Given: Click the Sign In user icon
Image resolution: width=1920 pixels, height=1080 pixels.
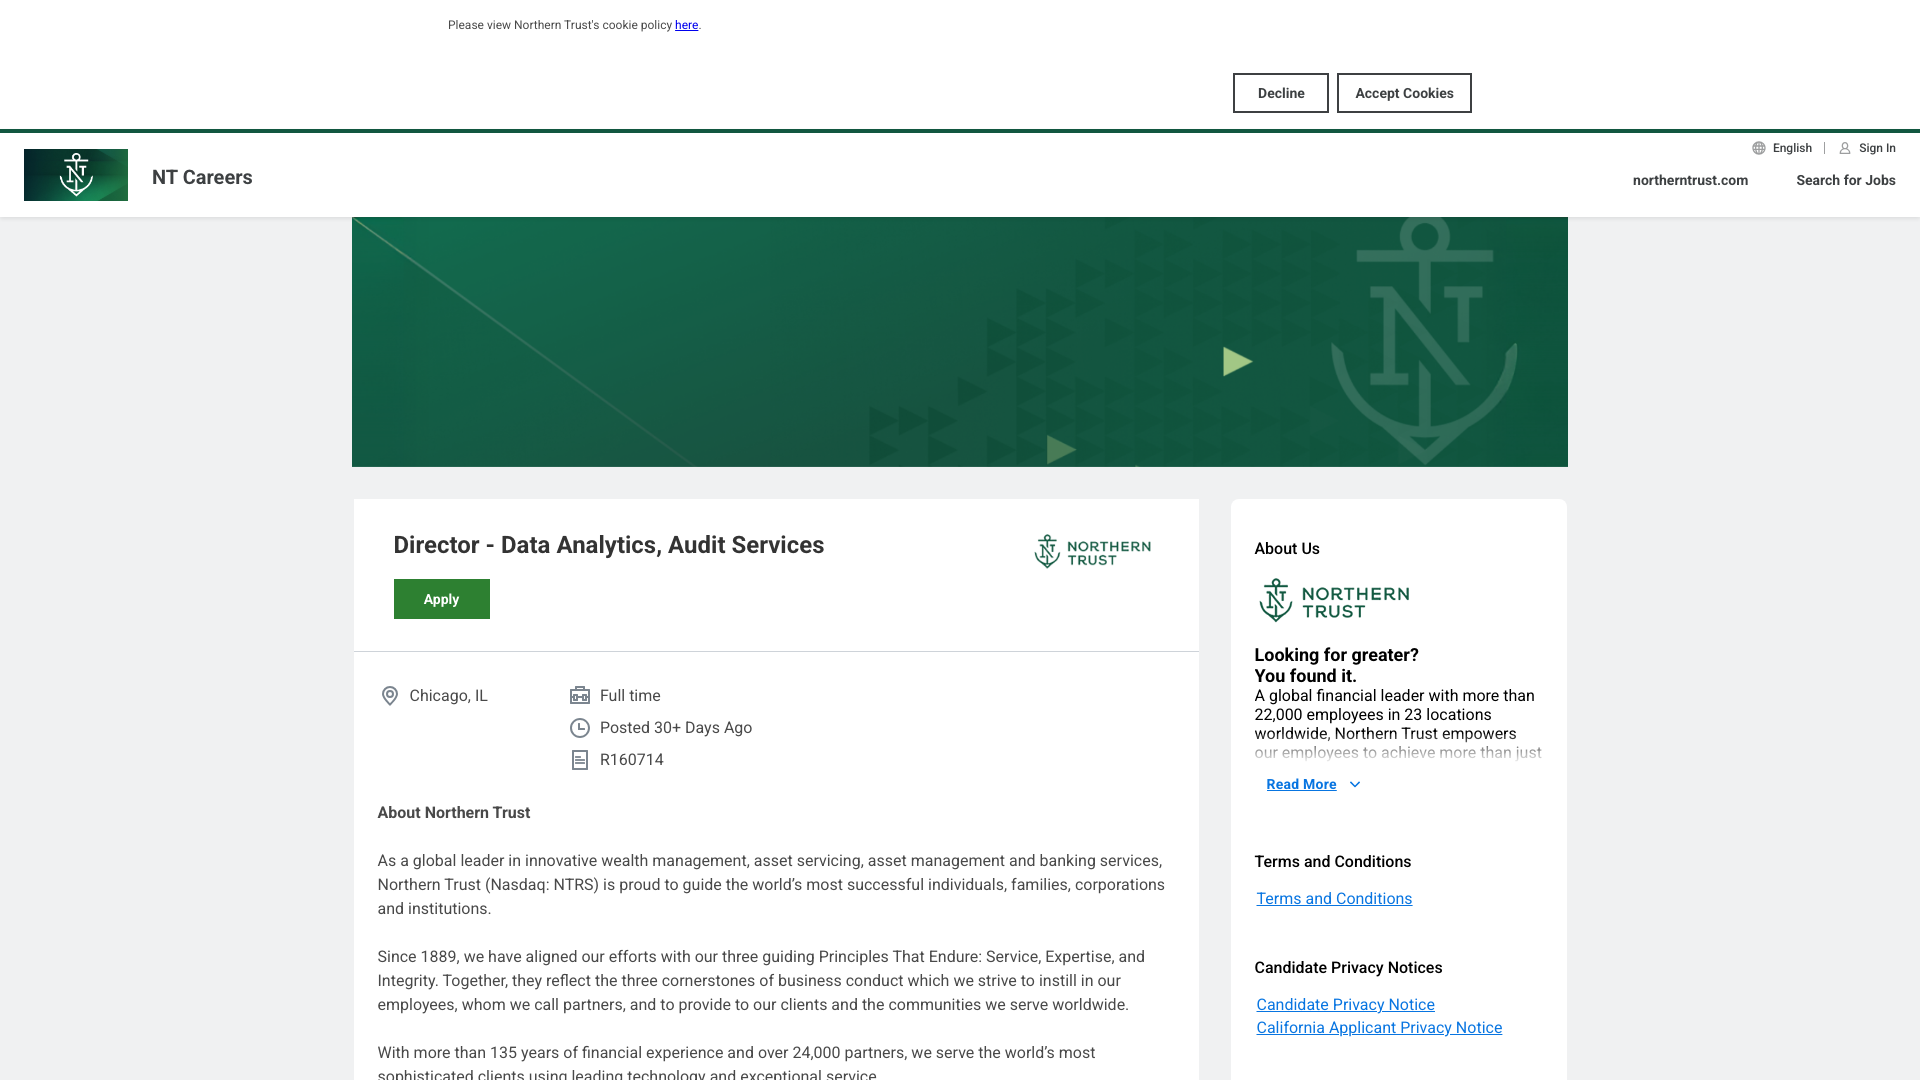Looking at the screenshot, I should click(1845, 148).
